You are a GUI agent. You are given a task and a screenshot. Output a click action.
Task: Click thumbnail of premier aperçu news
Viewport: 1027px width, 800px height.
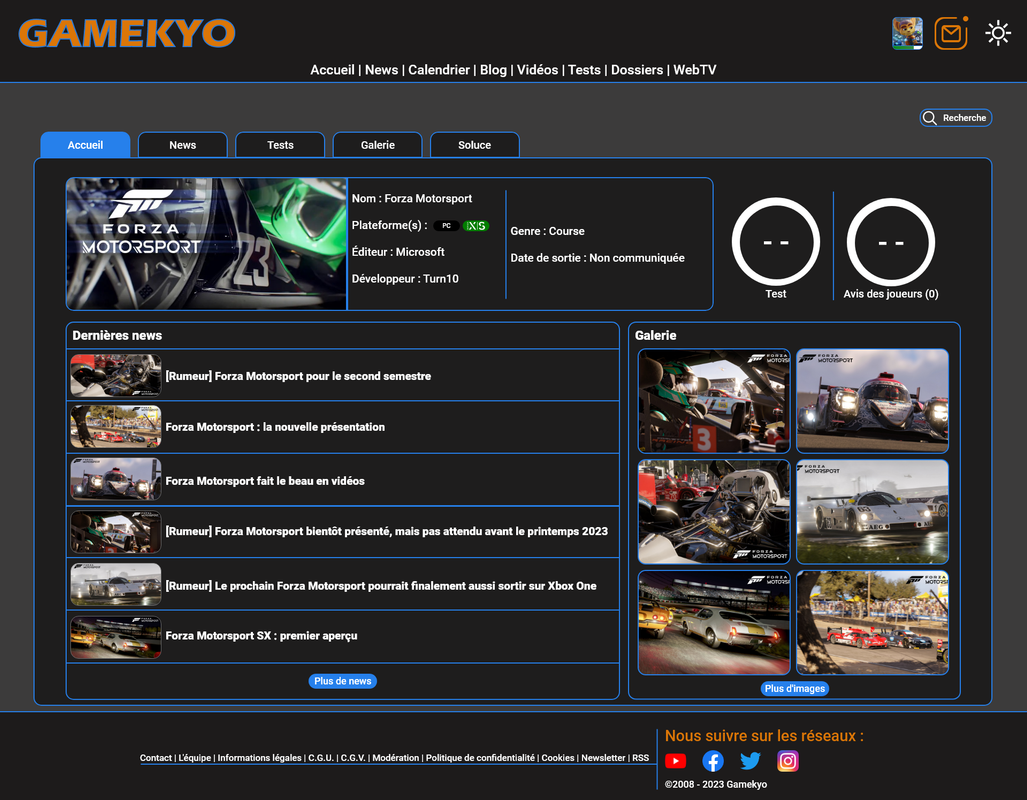point(116,637)
